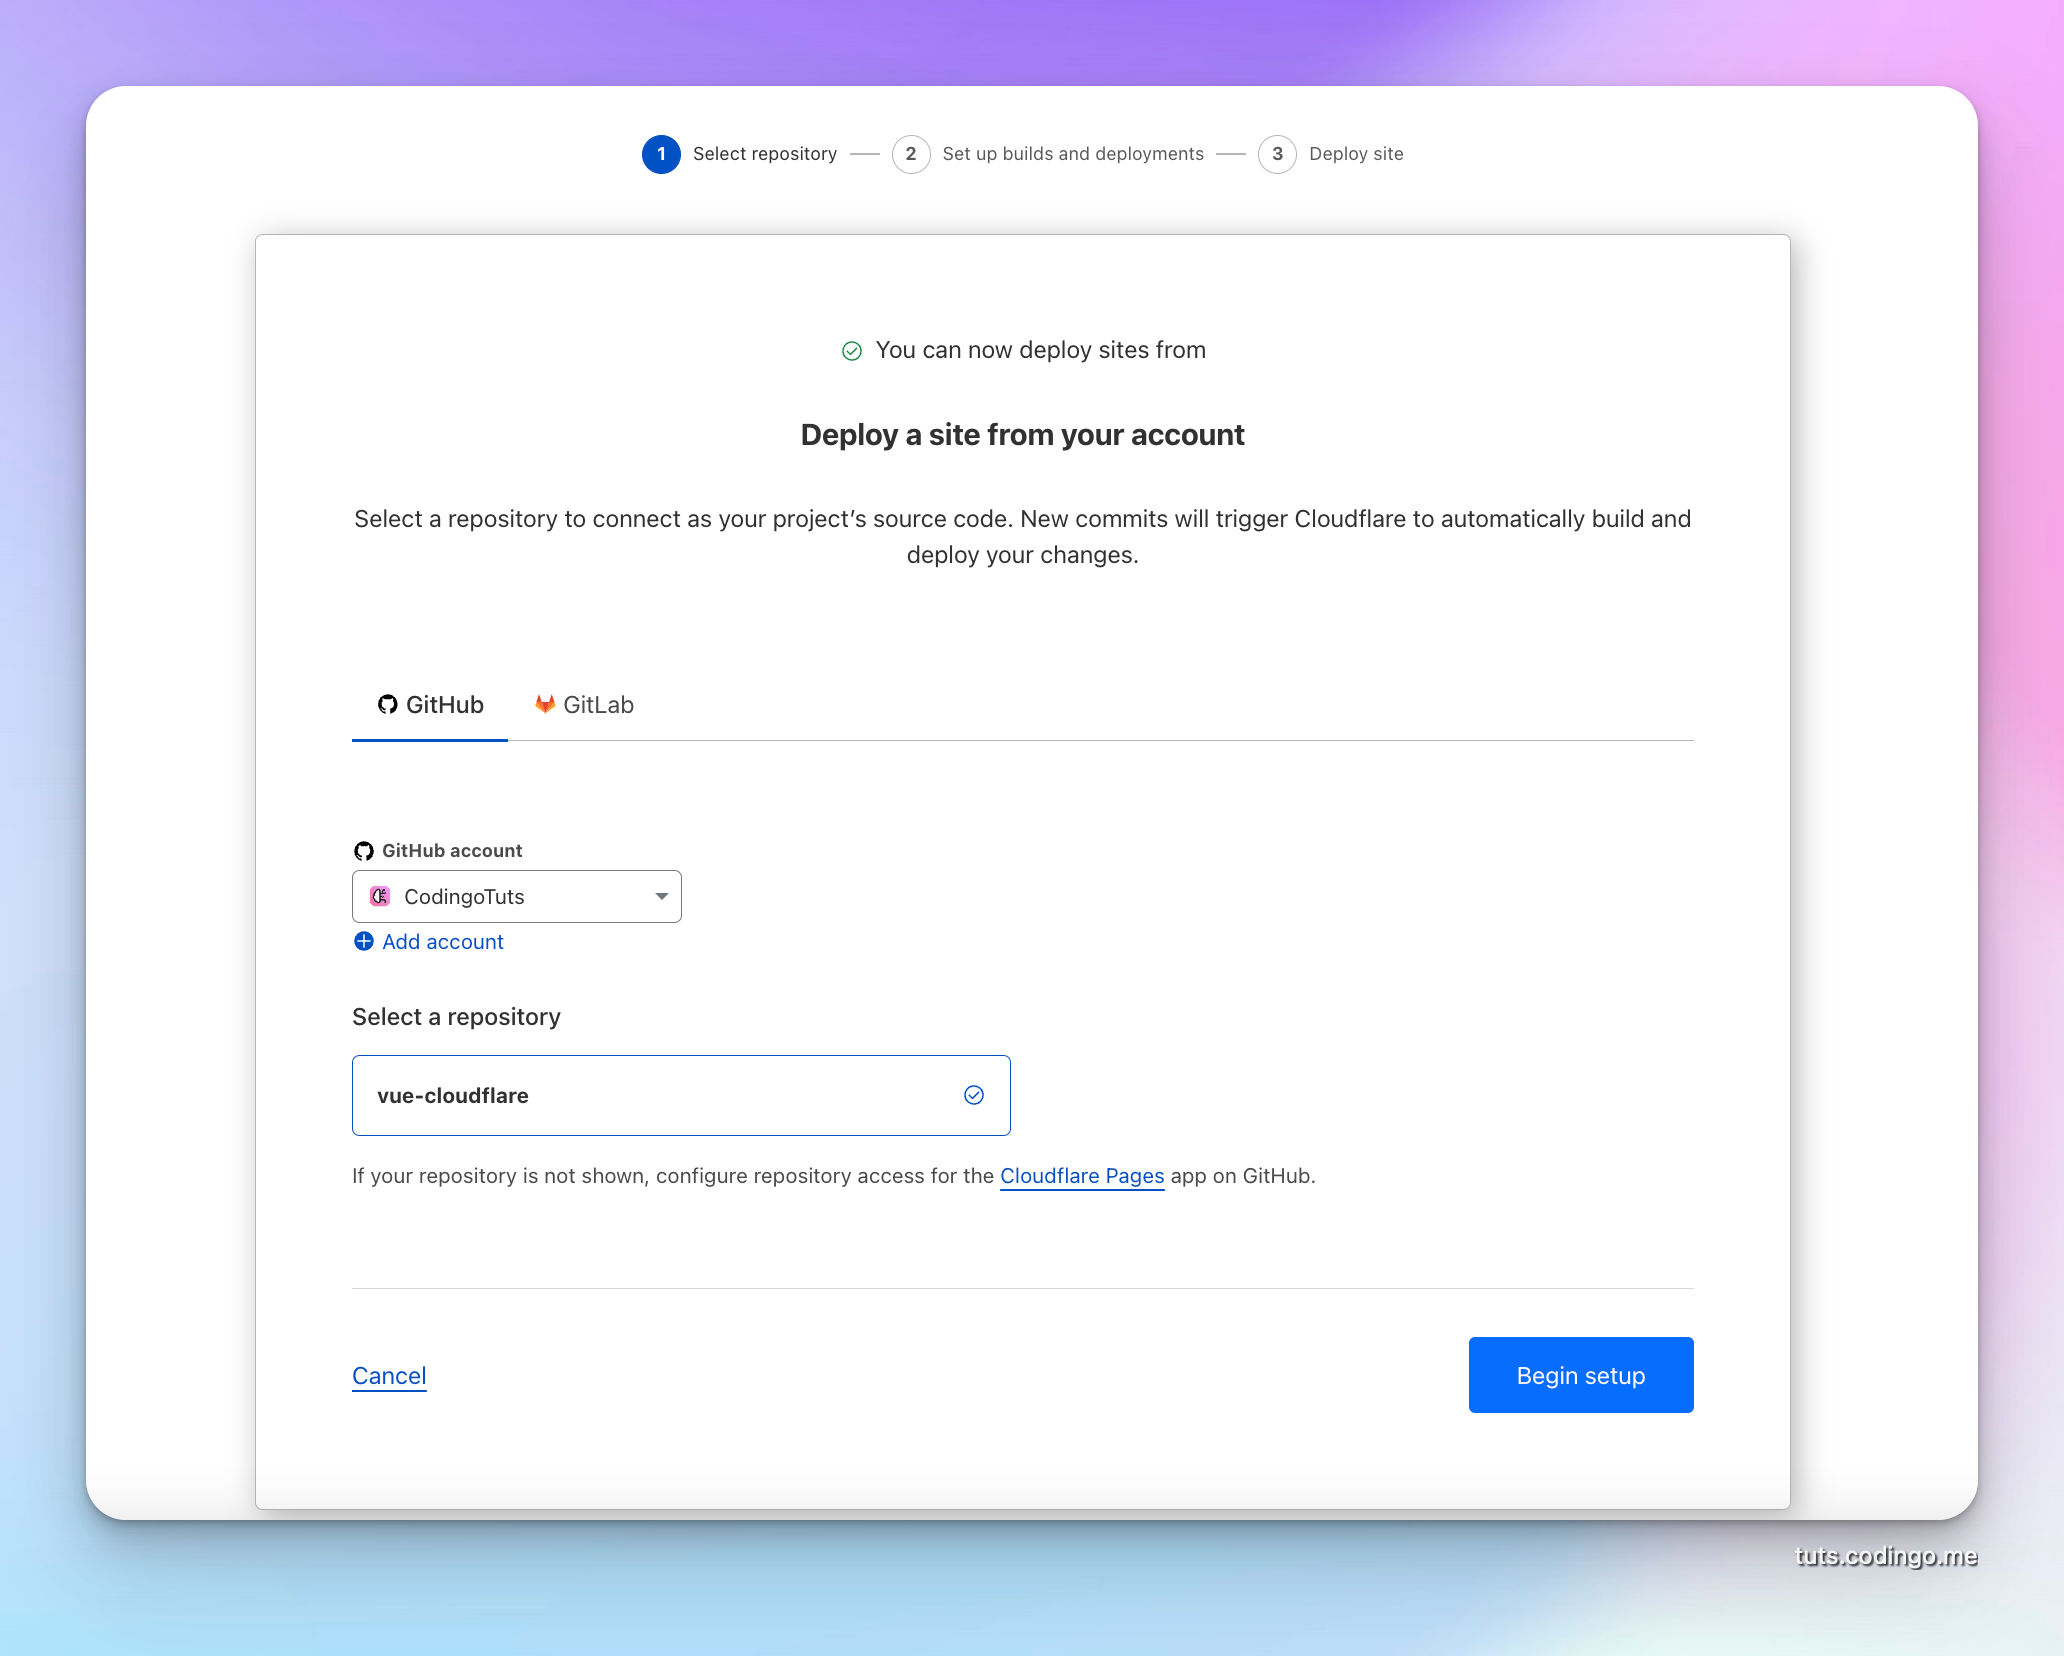
Task: Select the vue-cloudflare repository
Action: click(x=681, y=1095)
